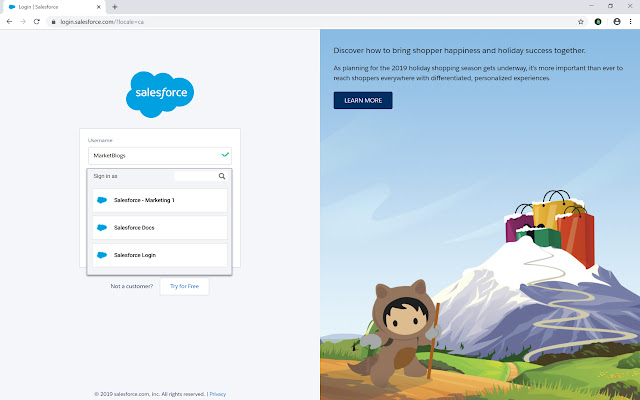
Task: Click the LEARN MORE button
Action: point(363,100)
